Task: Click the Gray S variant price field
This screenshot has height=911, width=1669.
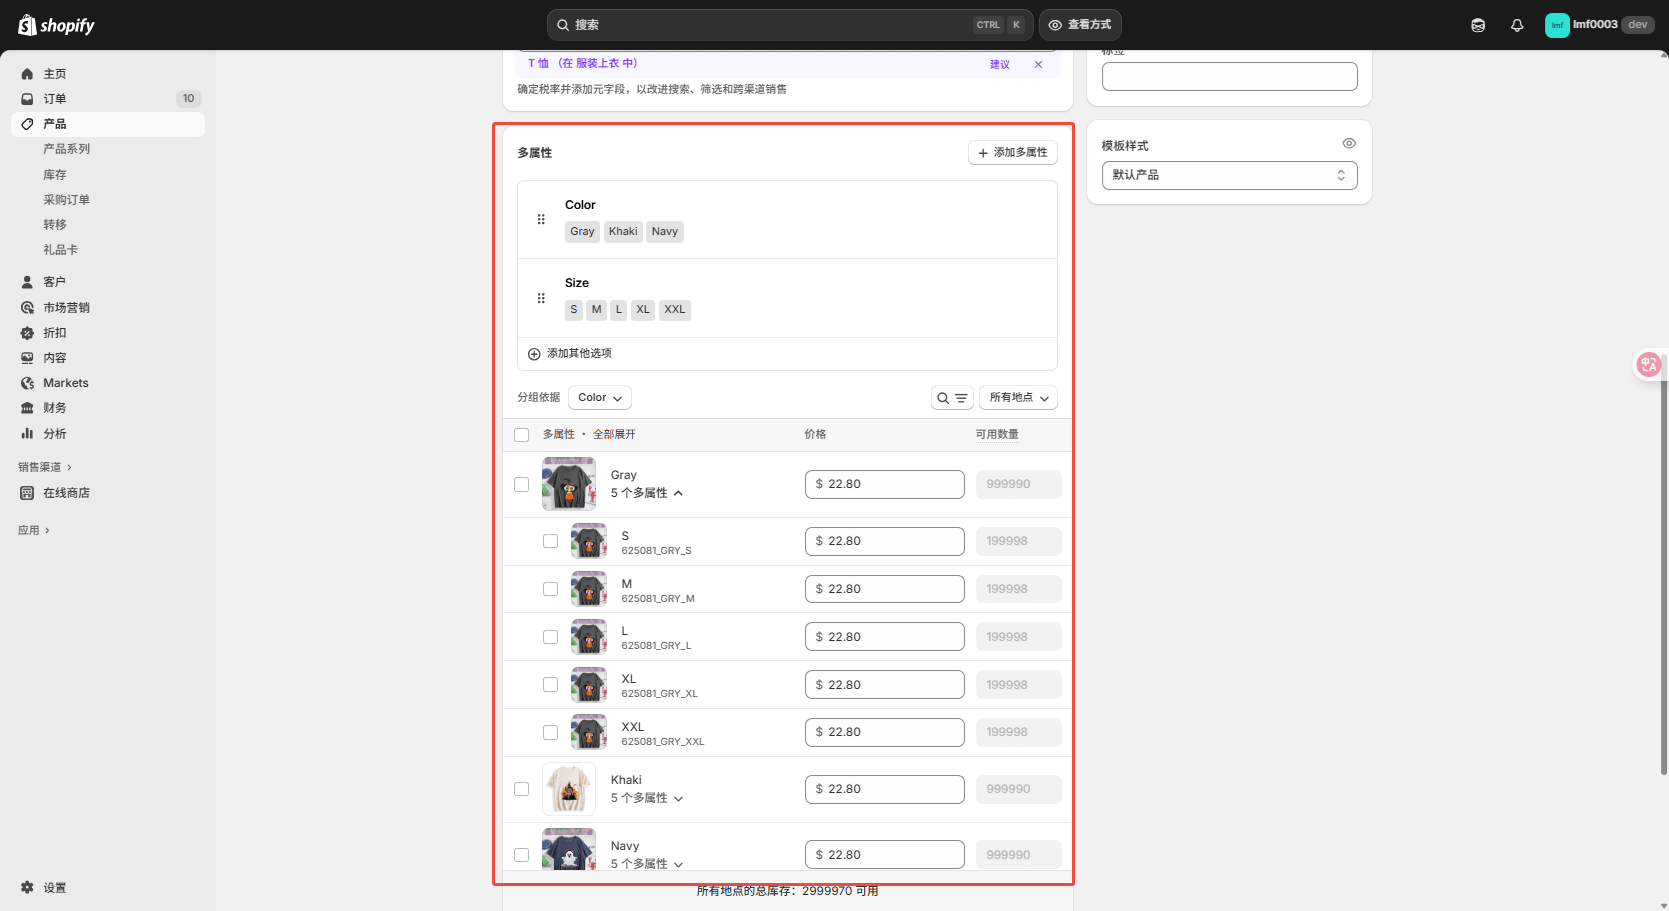Action: point(884,541)
